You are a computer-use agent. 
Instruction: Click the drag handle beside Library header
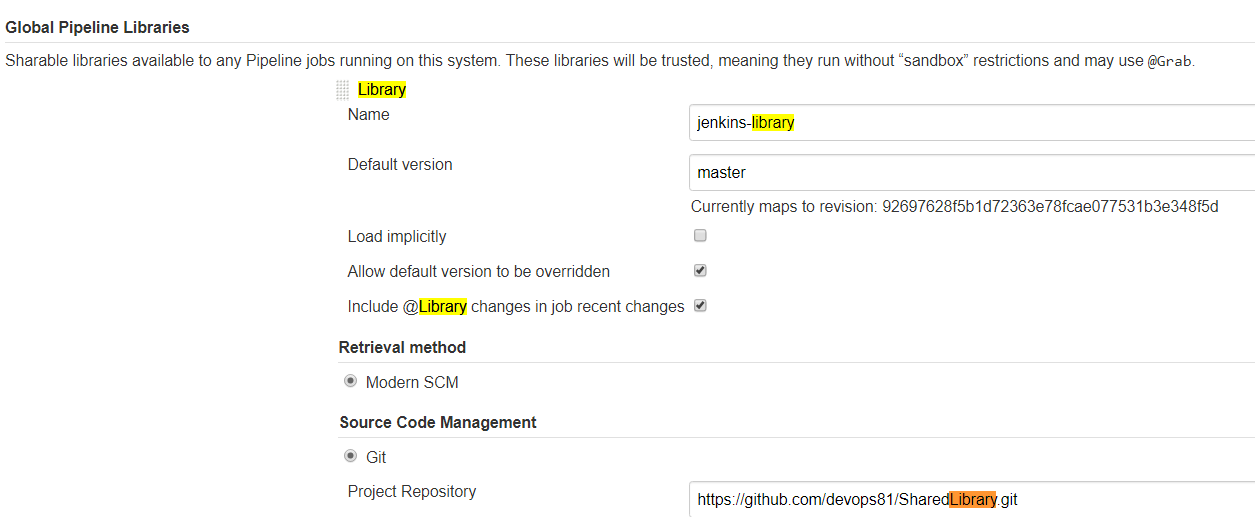pos(343,90)
